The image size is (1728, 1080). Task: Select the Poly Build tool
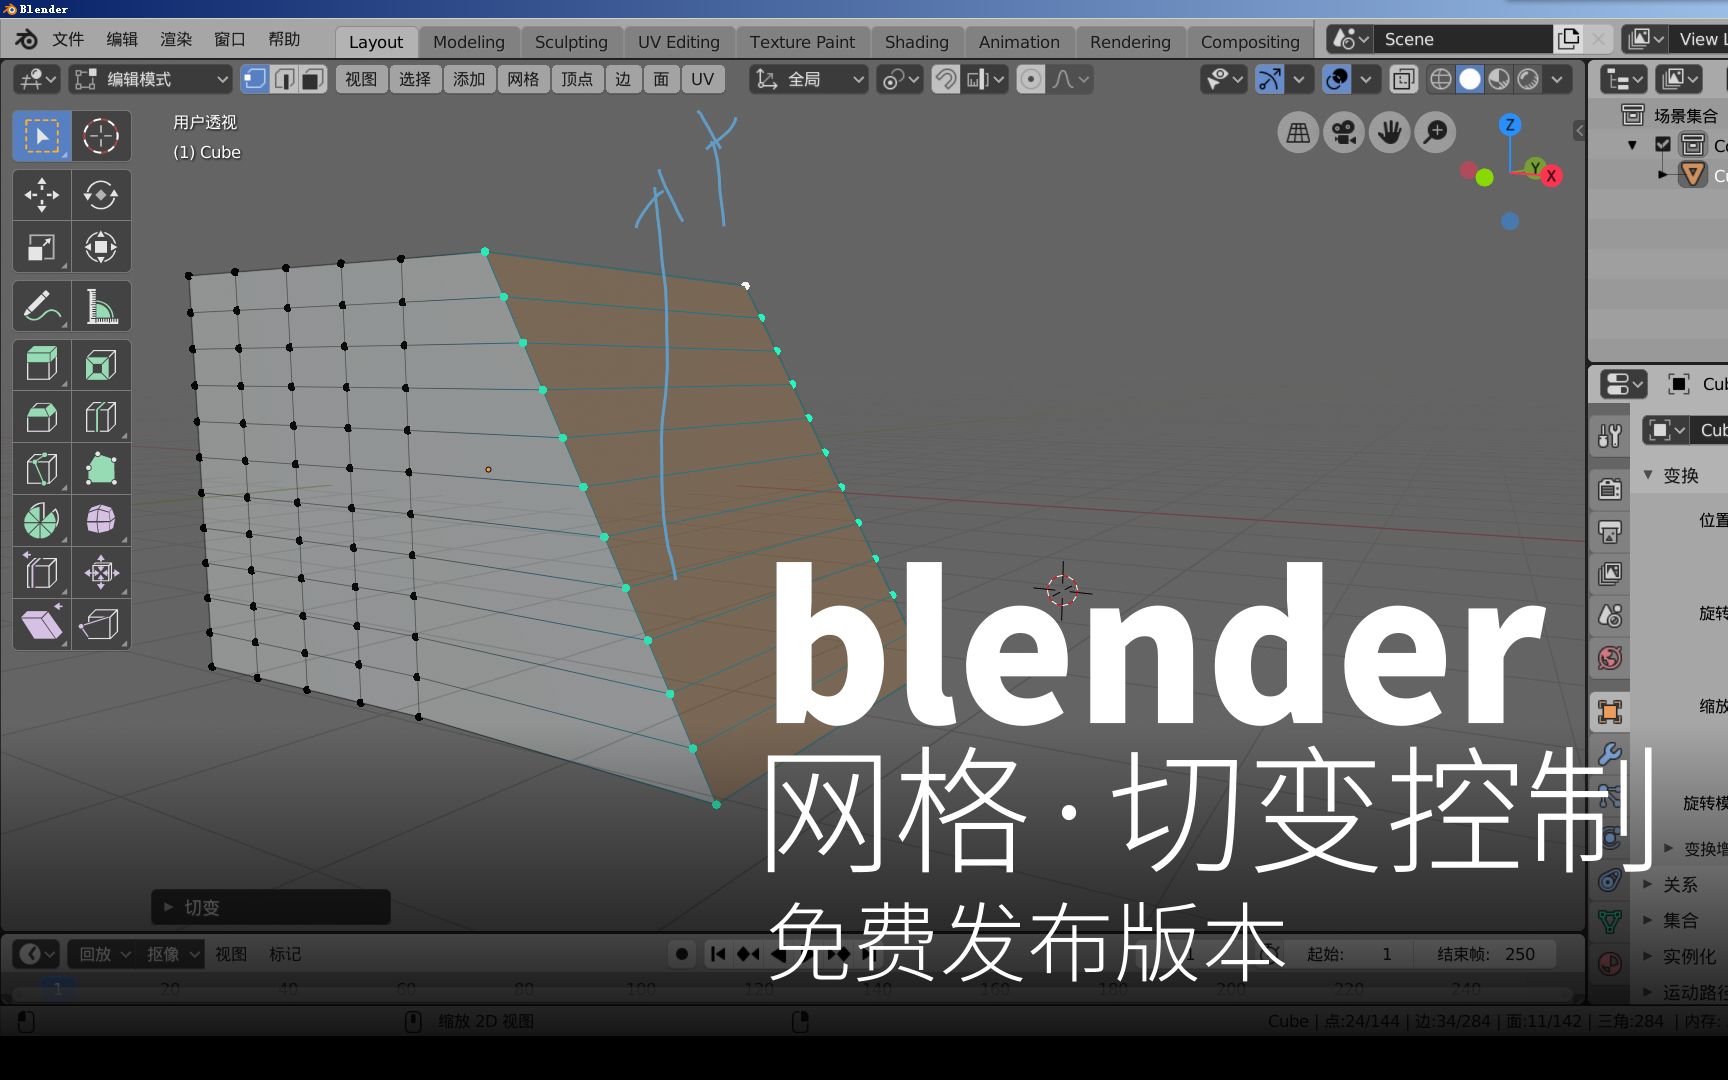tap(101, 469)
